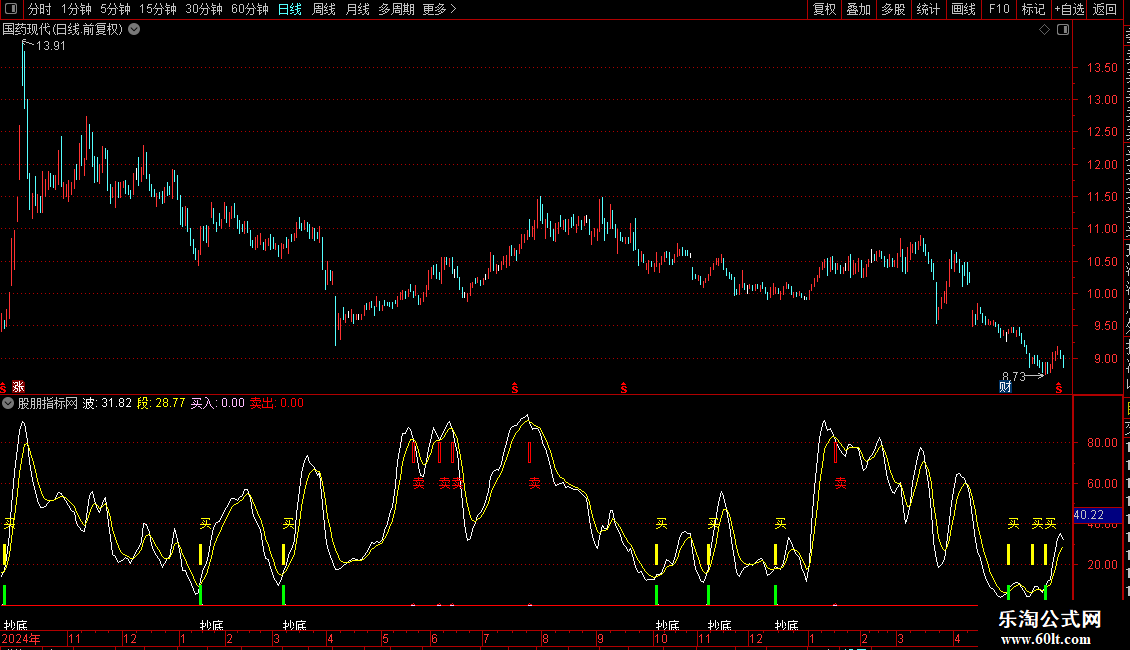Toggle the side panel icon at chart top-right
This screenshot has width=1130, height=650.
coord(1063,30)
